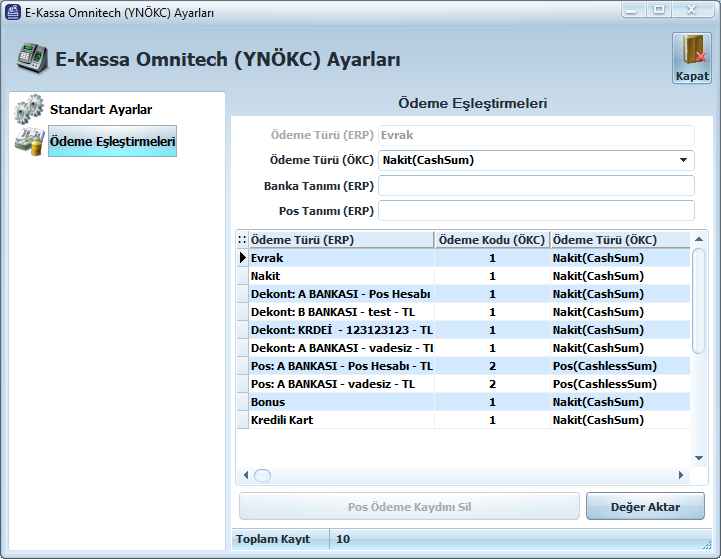Select the Evrak row indicator arrow

(x=243, y=258)
